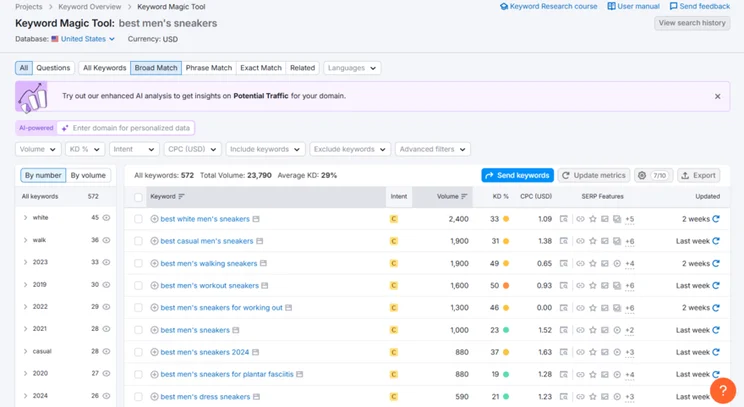Toggle eye icon for white group

point(106,218)
